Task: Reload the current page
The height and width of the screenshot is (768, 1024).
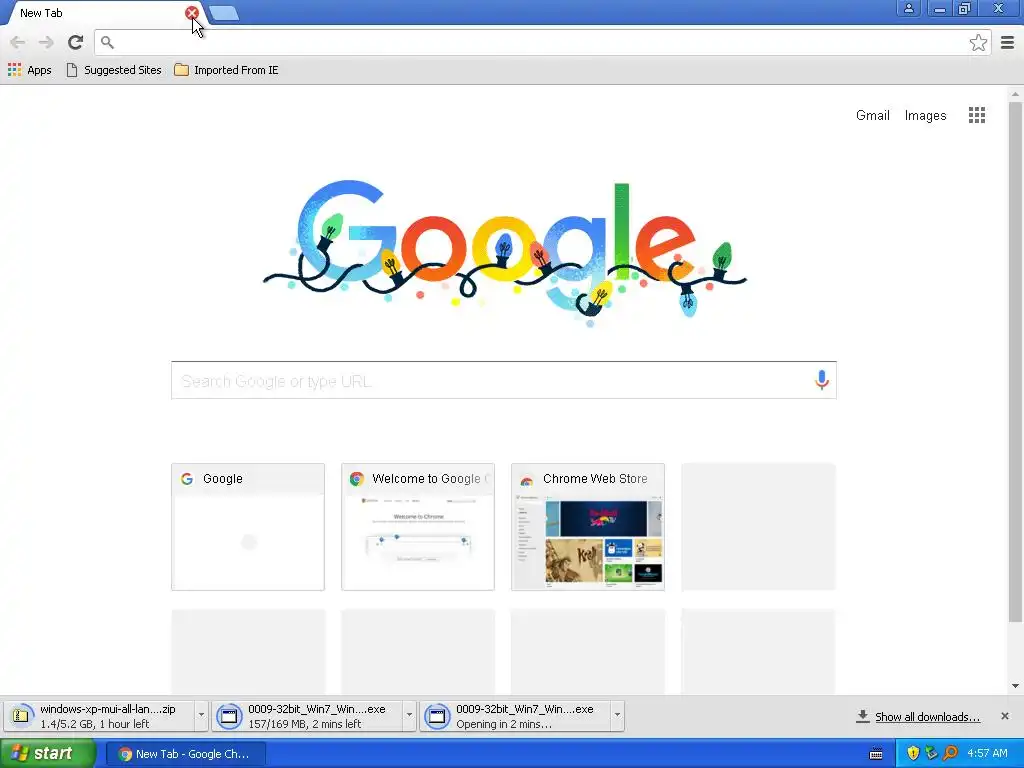Action: tap(76, 42)
